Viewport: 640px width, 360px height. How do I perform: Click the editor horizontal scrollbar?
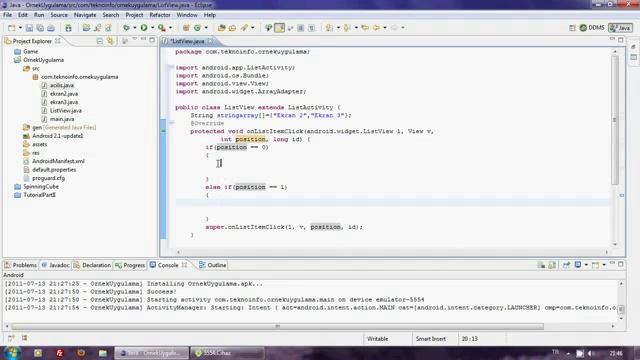coord(392,252)
